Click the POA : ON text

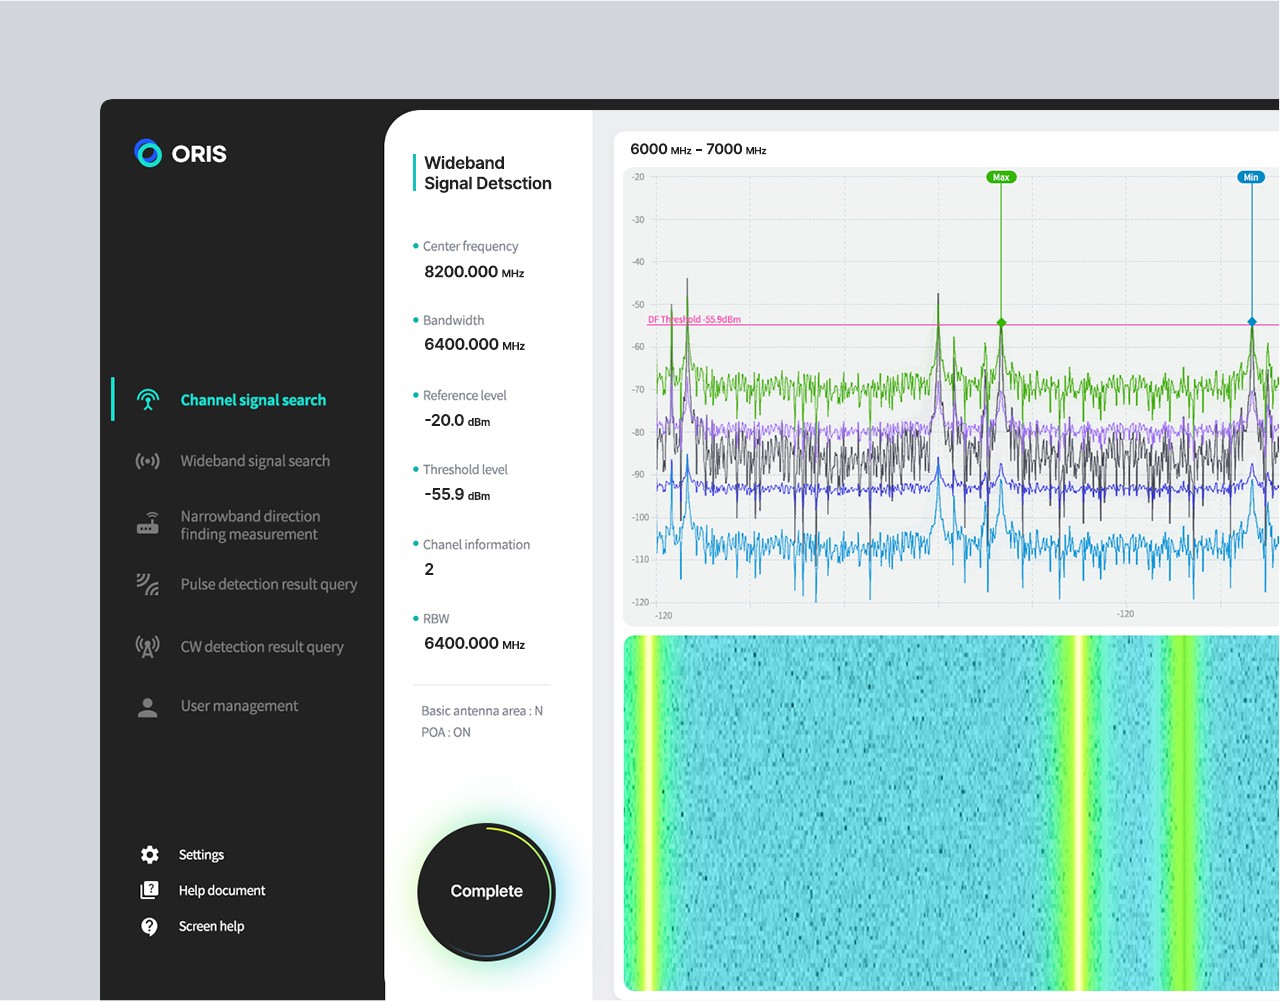pyautogui.click(x=446, y=732)
